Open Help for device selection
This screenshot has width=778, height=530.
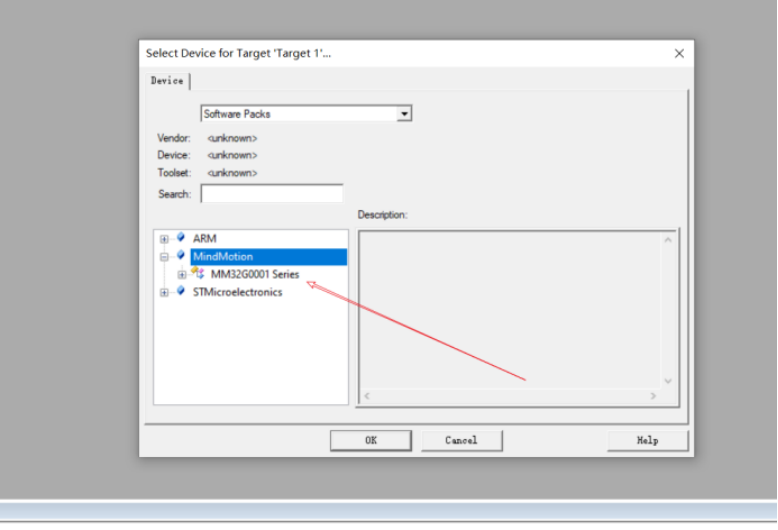coord(647,440)
